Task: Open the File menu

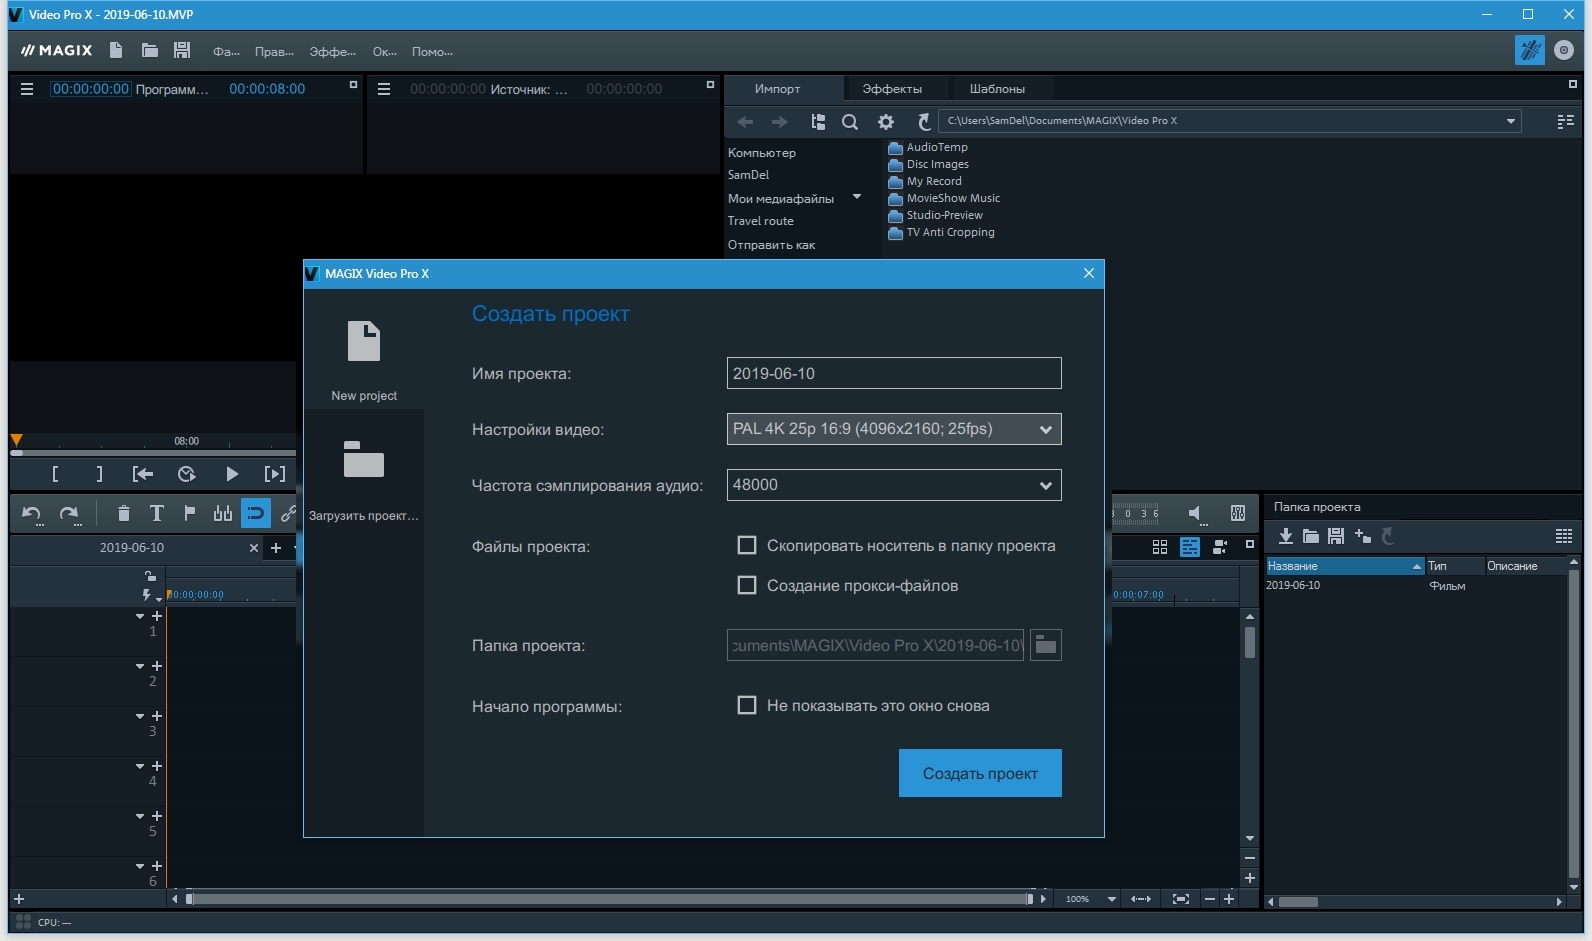Action: tap(226, 51)
